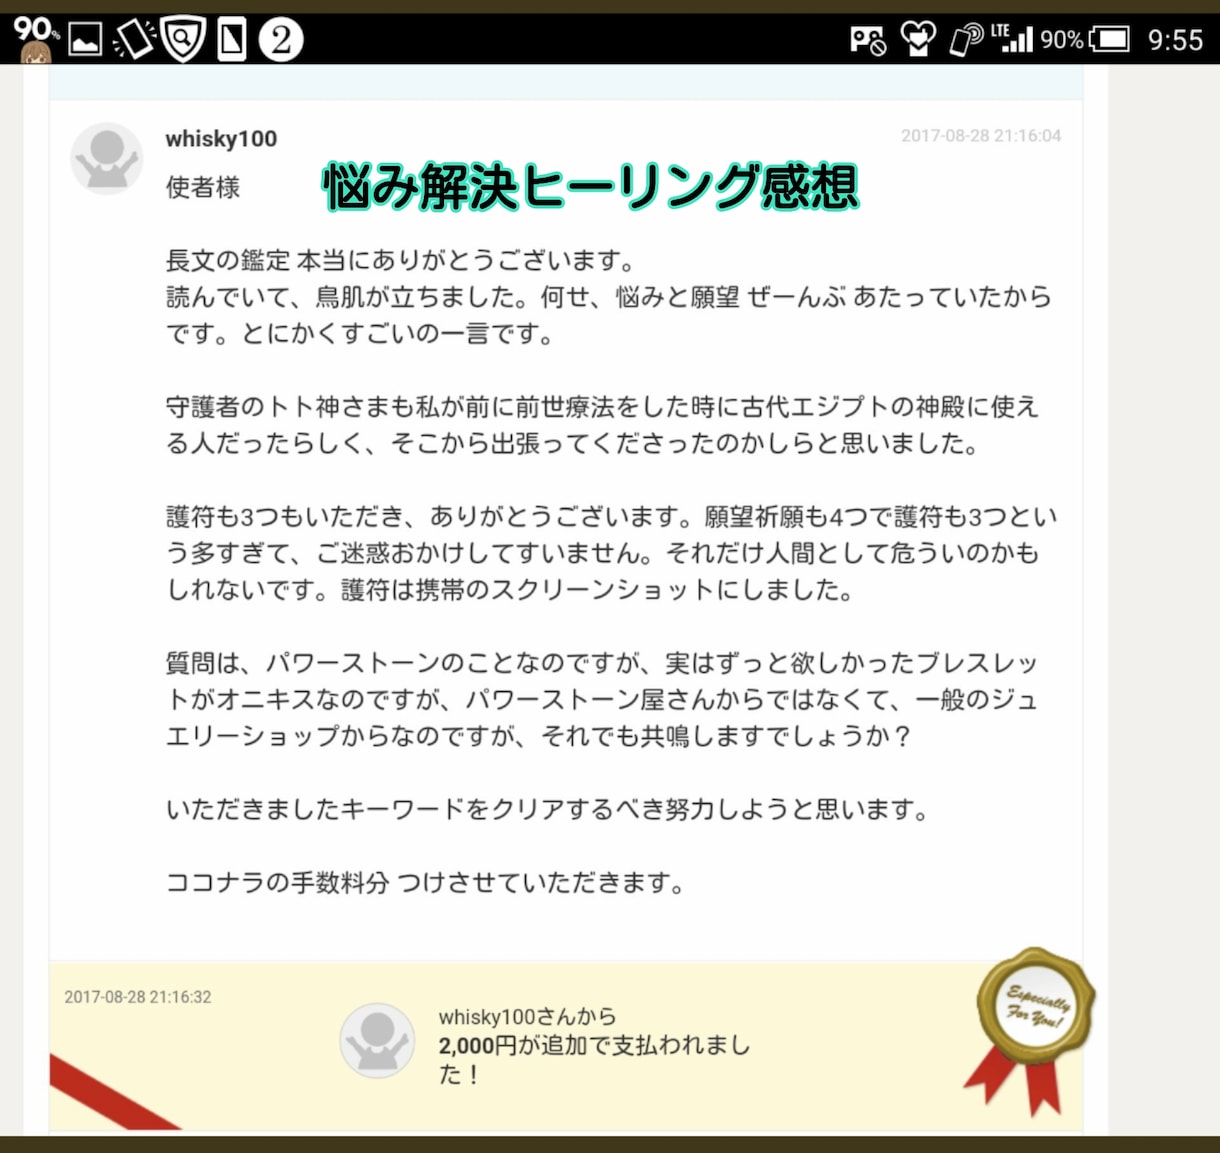Open the avatar in the payment notification banner
Image resolution: width=1220 pixels, height=1153 pixels.
[x=377, y=1040]
